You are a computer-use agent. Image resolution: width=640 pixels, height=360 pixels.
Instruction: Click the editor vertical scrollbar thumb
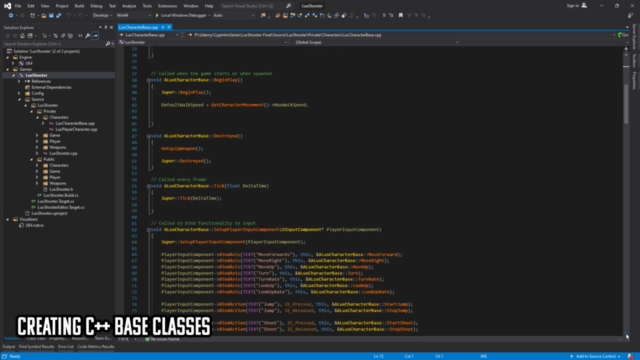coord(626,104)
